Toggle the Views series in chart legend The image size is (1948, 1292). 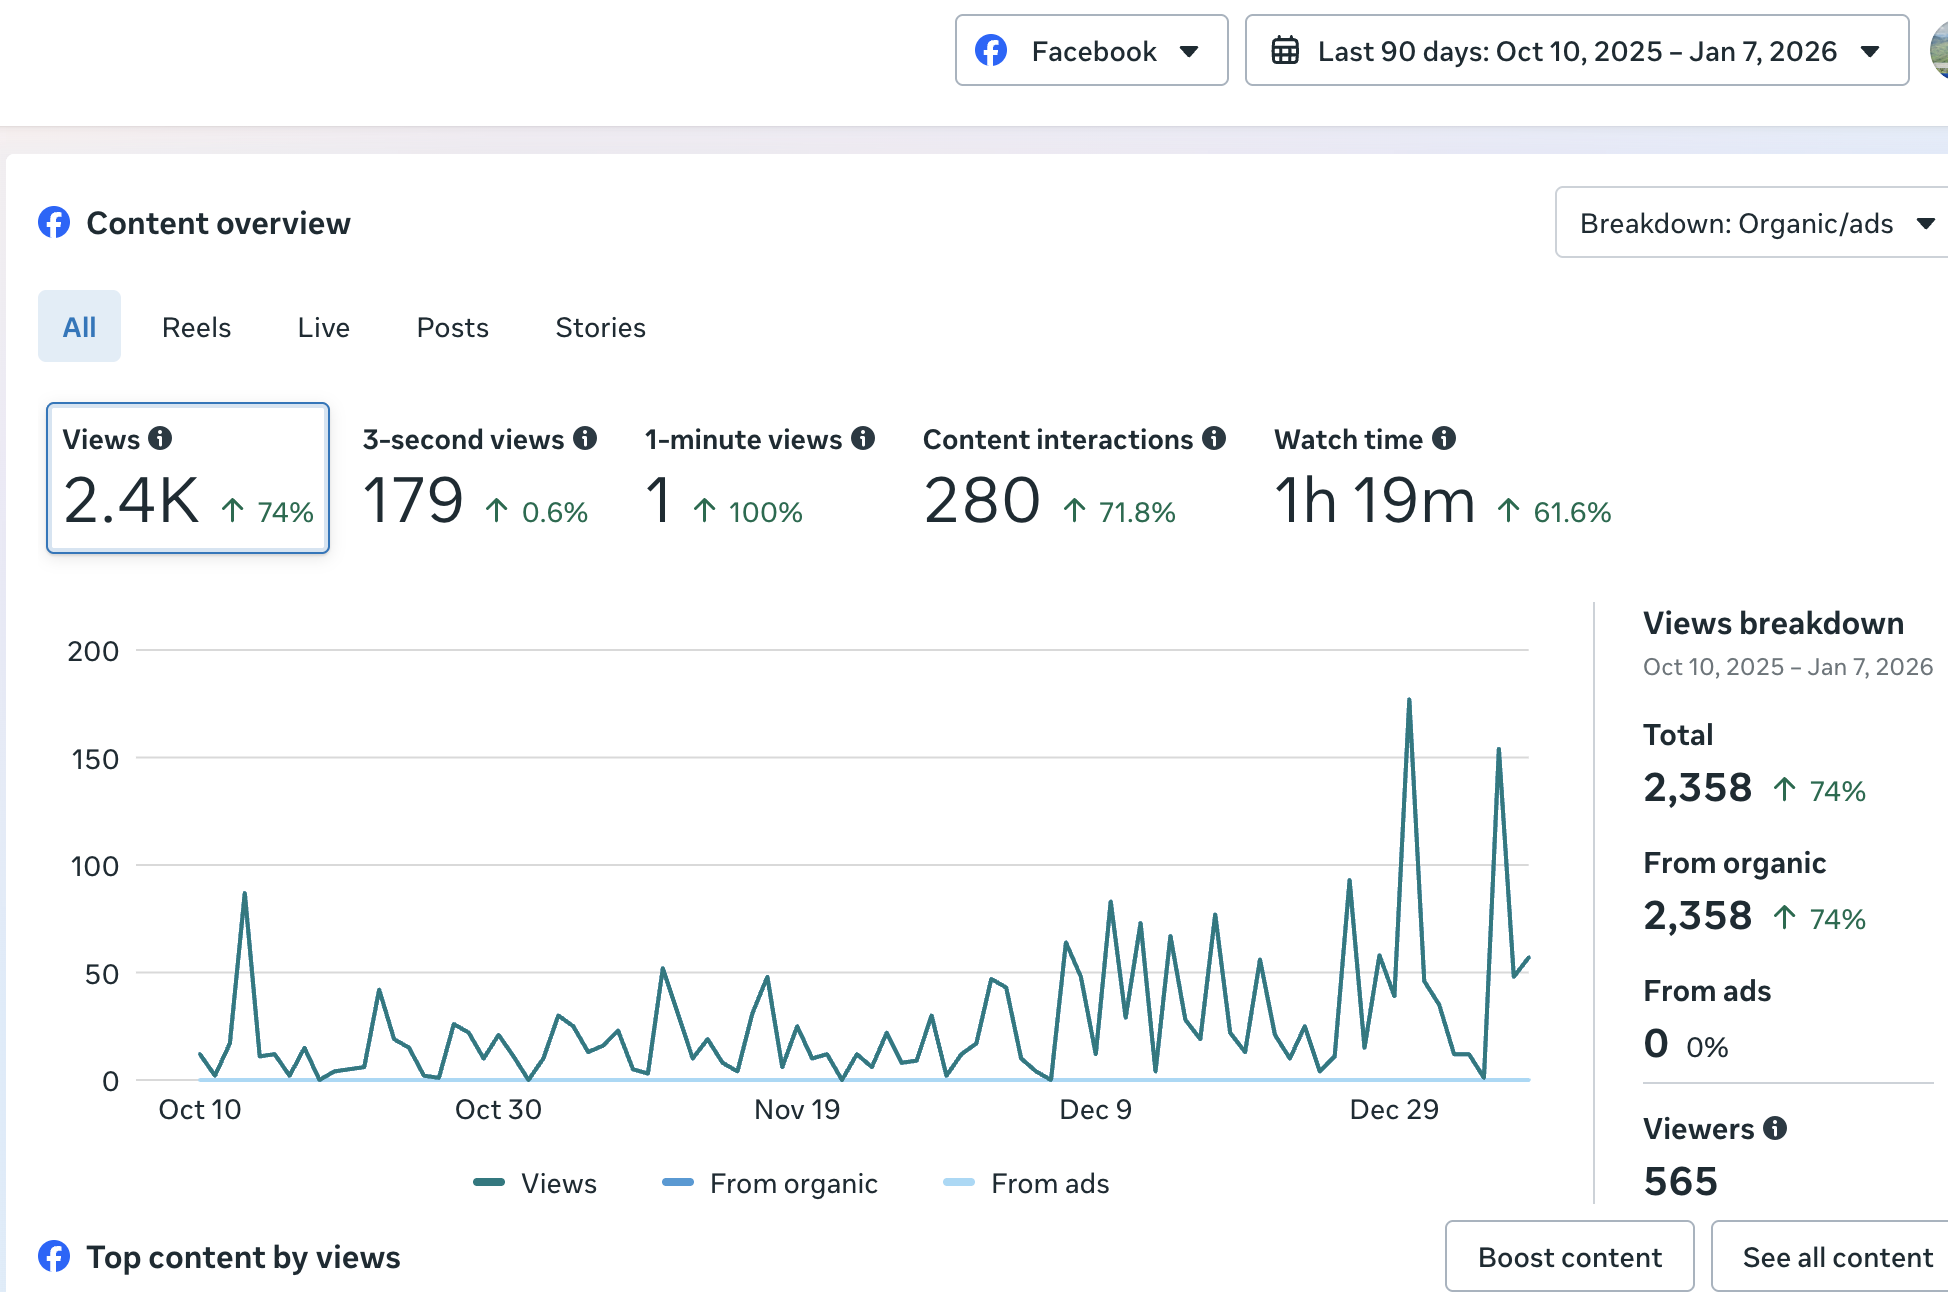pos(535,1183)
